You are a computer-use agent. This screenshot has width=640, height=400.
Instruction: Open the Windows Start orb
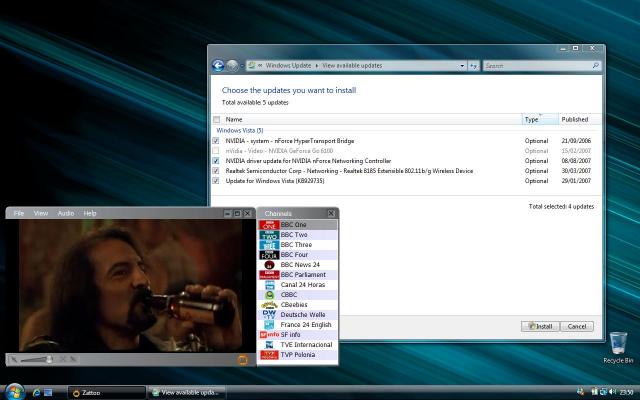15,392
